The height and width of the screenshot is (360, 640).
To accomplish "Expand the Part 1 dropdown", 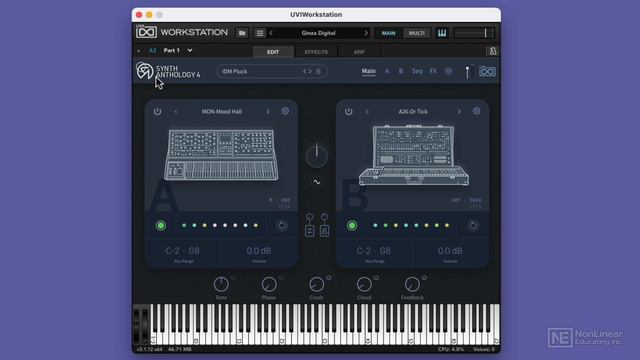I will 190,51.
